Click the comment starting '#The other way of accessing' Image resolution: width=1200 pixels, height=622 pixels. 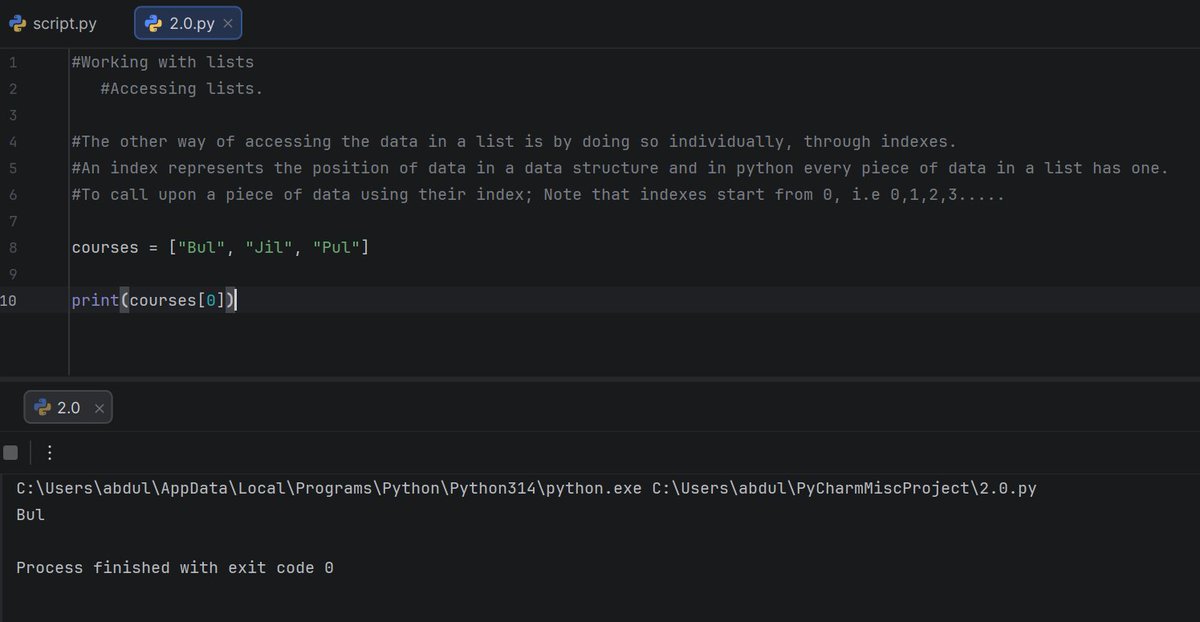514,142
